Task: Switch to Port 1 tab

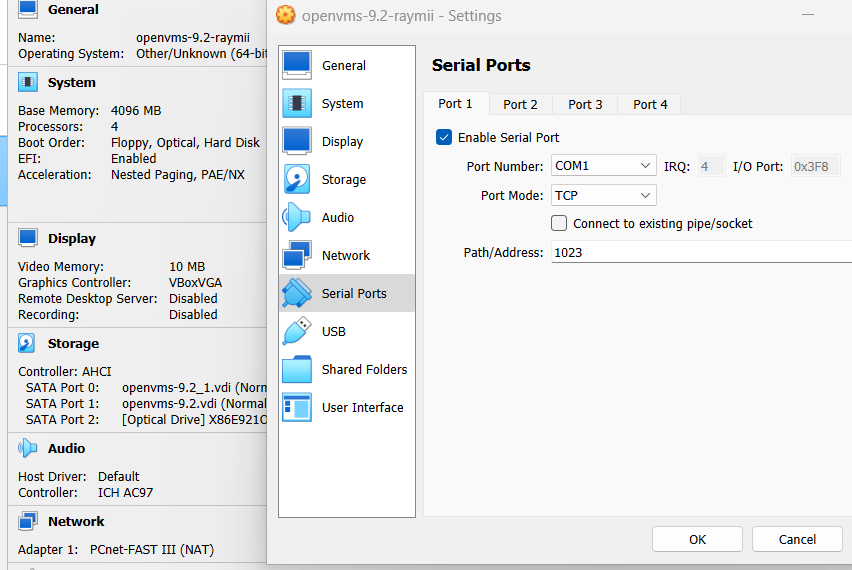Action: pos(456,104)
